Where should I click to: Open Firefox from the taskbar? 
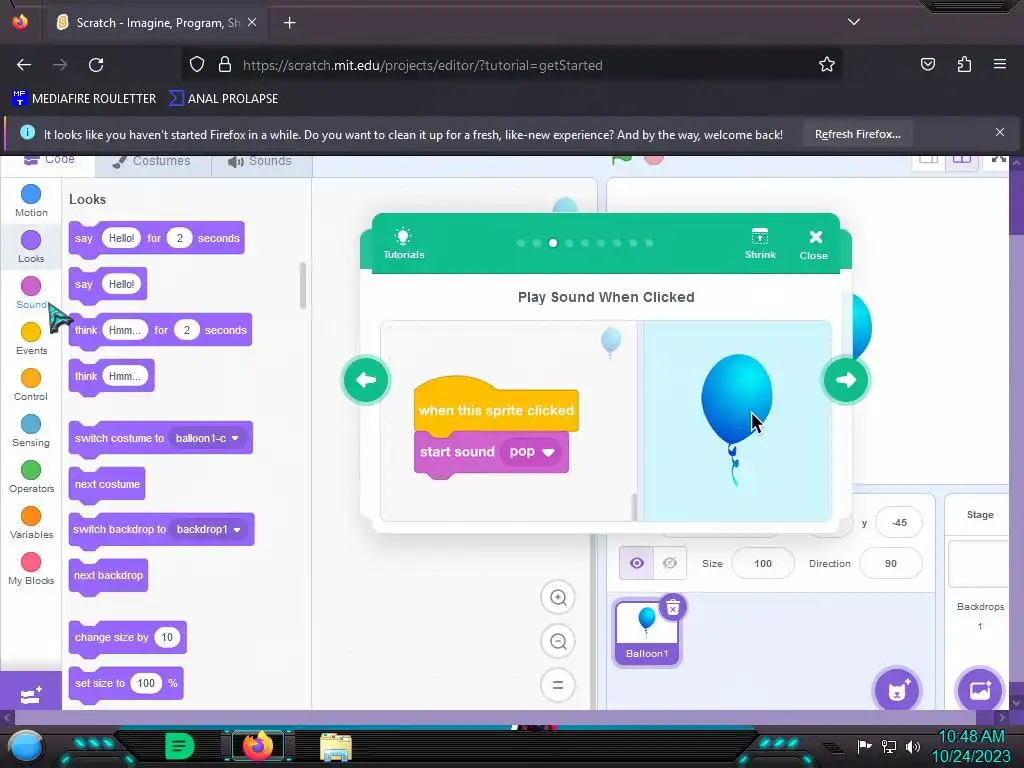coord(258,746)
